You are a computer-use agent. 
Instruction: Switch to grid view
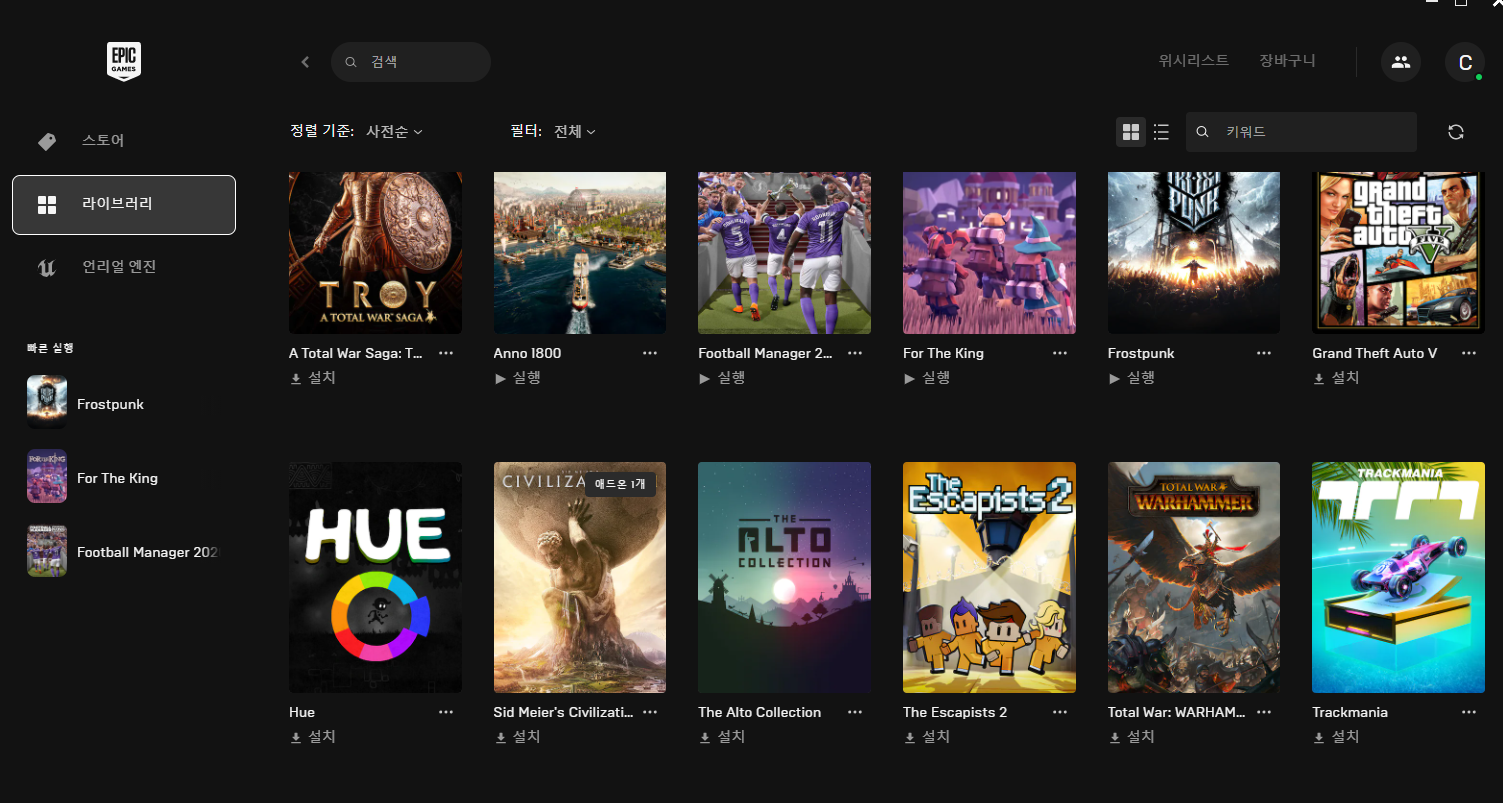click(x=1131, y=132)
